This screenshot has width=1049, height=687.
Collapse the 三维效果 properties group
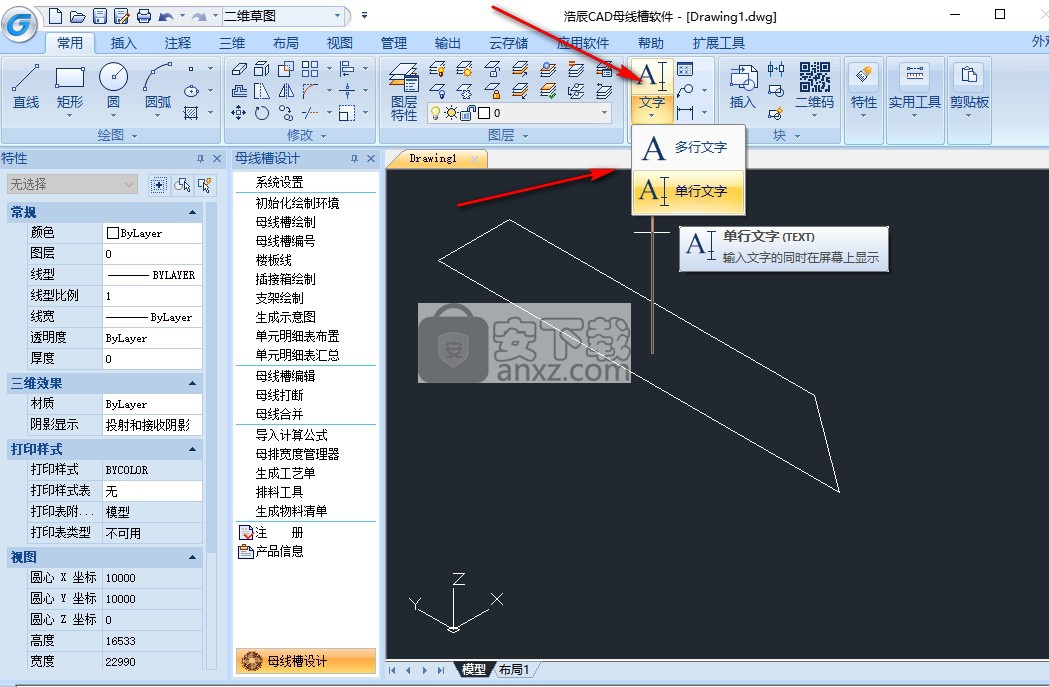click(193, 383)
